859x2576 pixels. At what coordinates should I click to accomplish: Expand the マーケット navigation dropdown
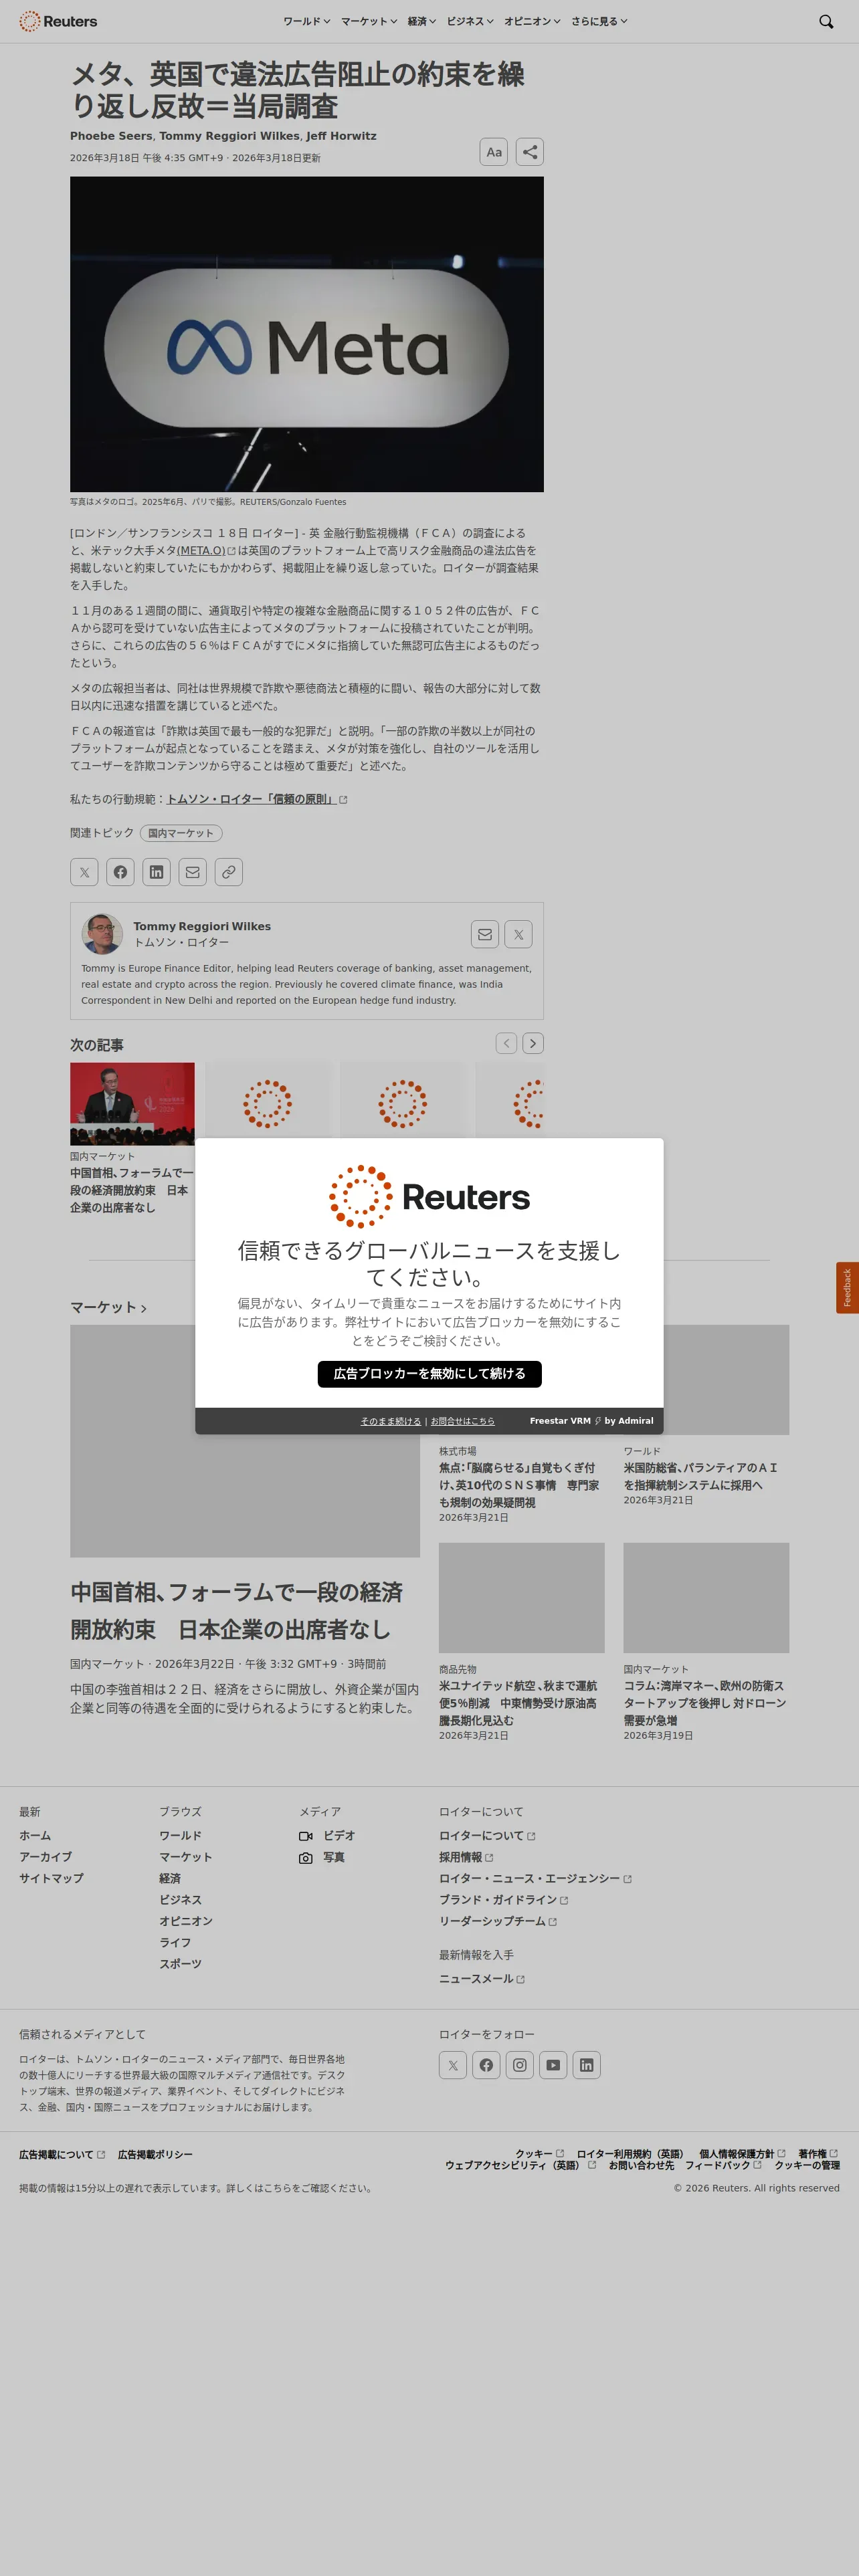pyautogui.click(x=369, y=21)
